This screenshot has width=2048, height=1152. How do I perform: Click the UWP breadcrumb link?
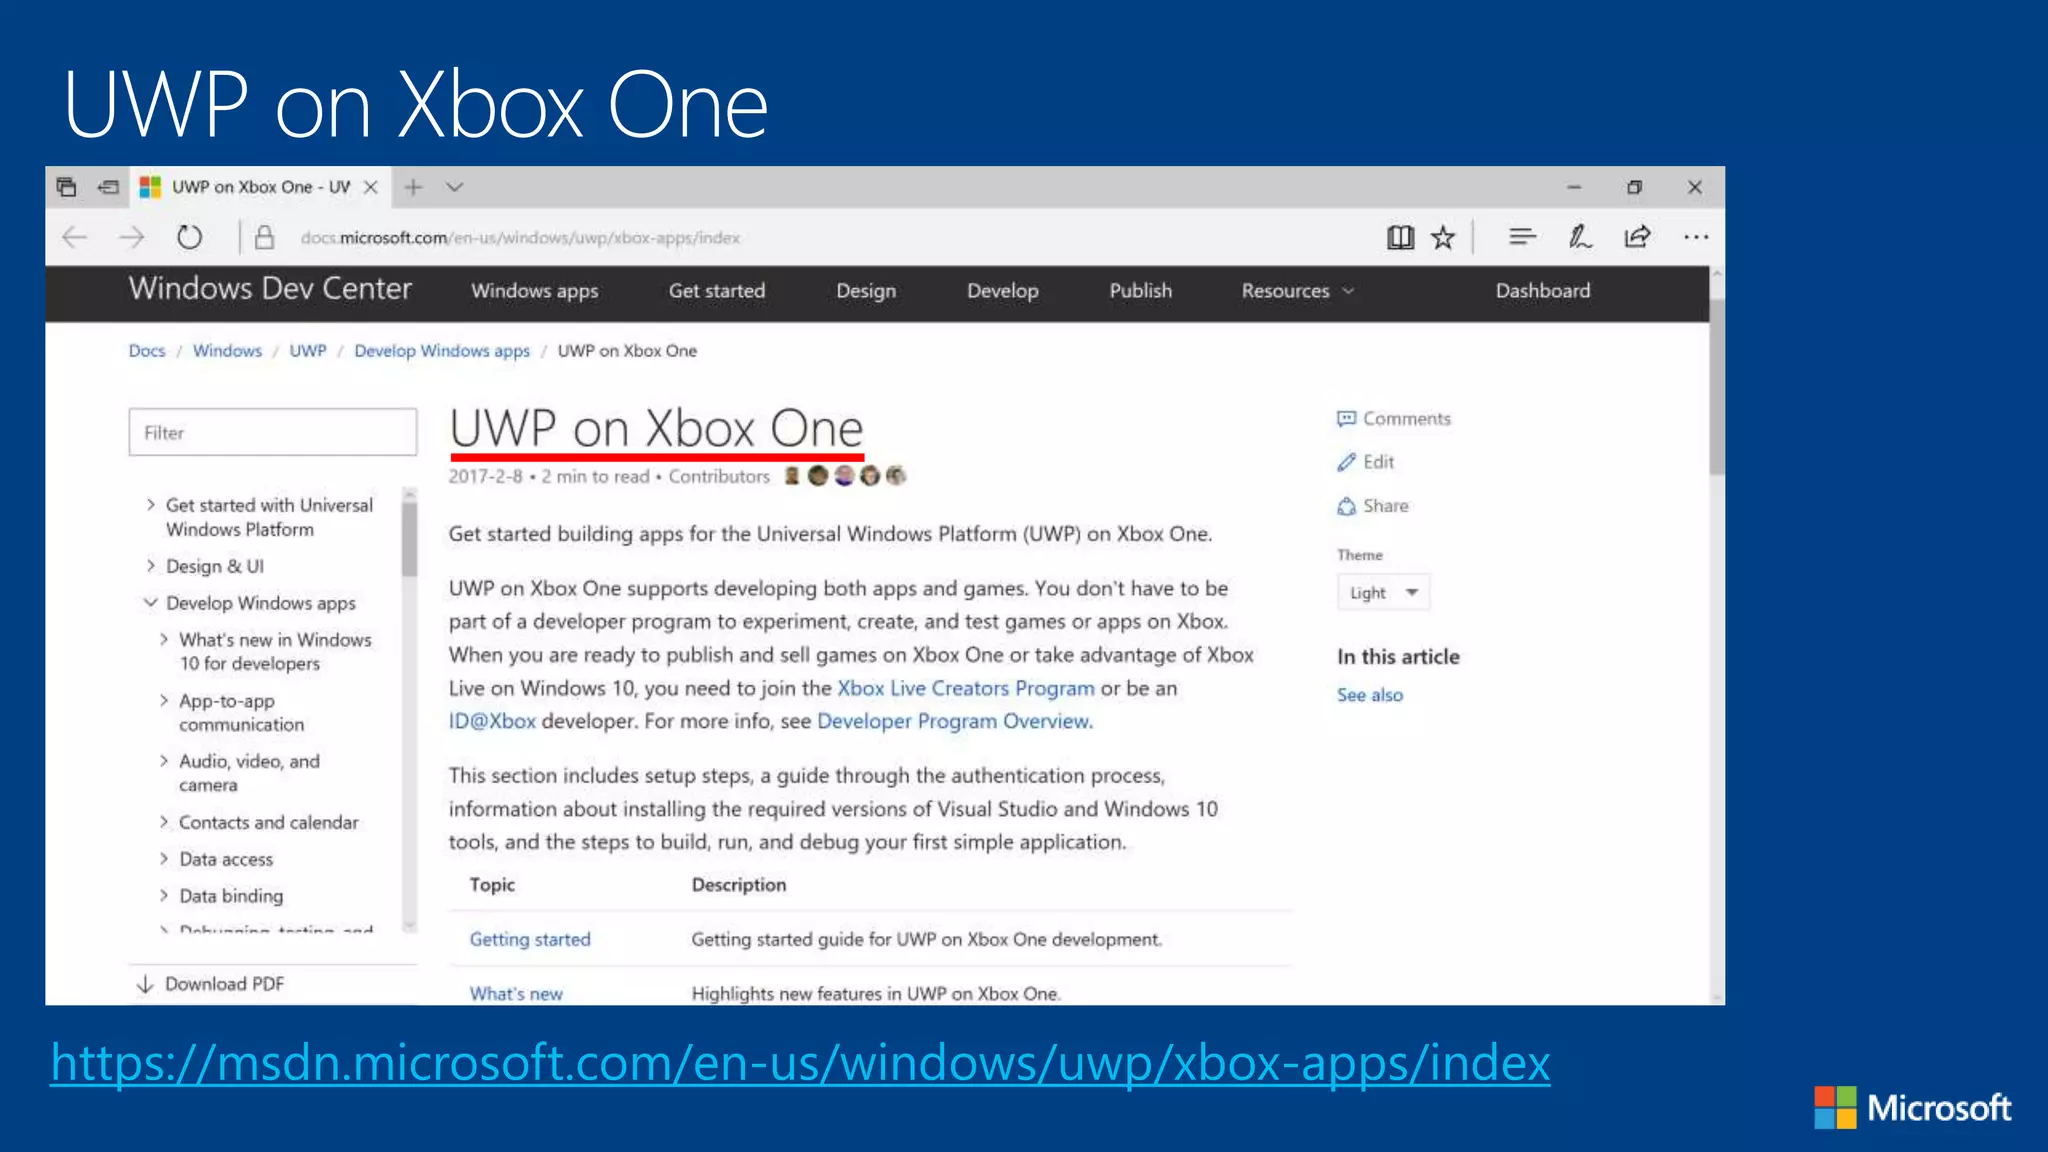[308, 351]
